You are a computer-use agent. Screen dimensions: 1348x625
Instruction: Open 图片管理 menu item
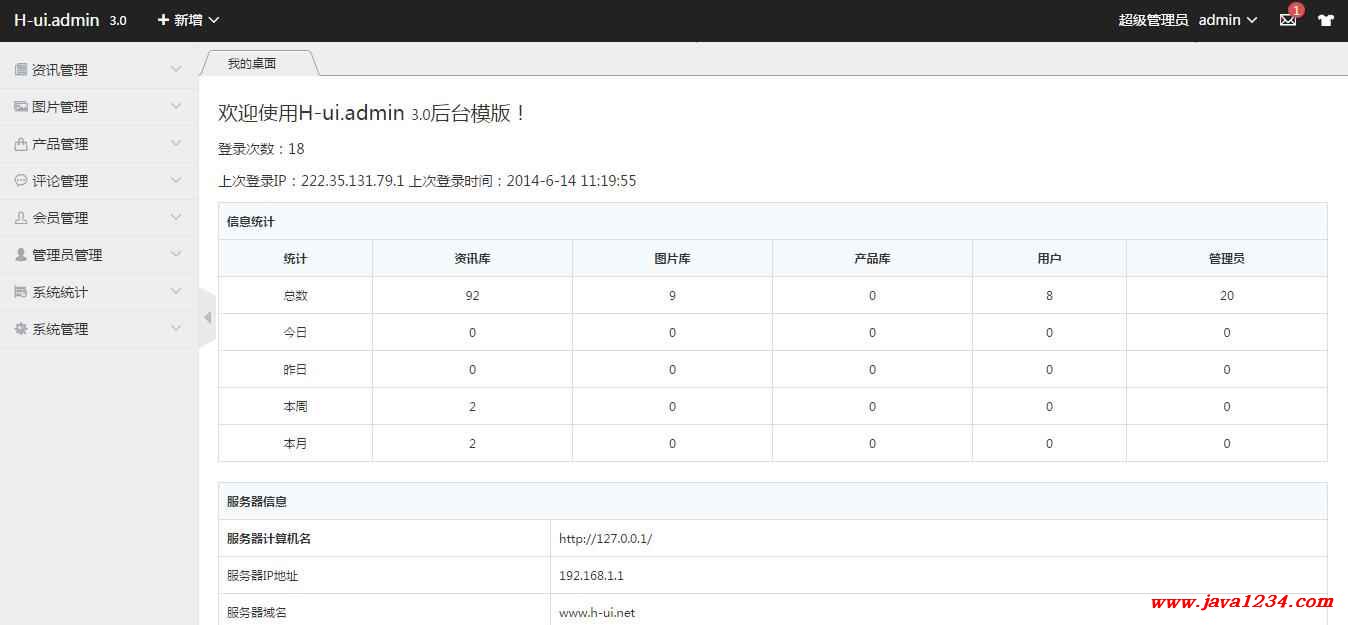(x=99, y=107)
